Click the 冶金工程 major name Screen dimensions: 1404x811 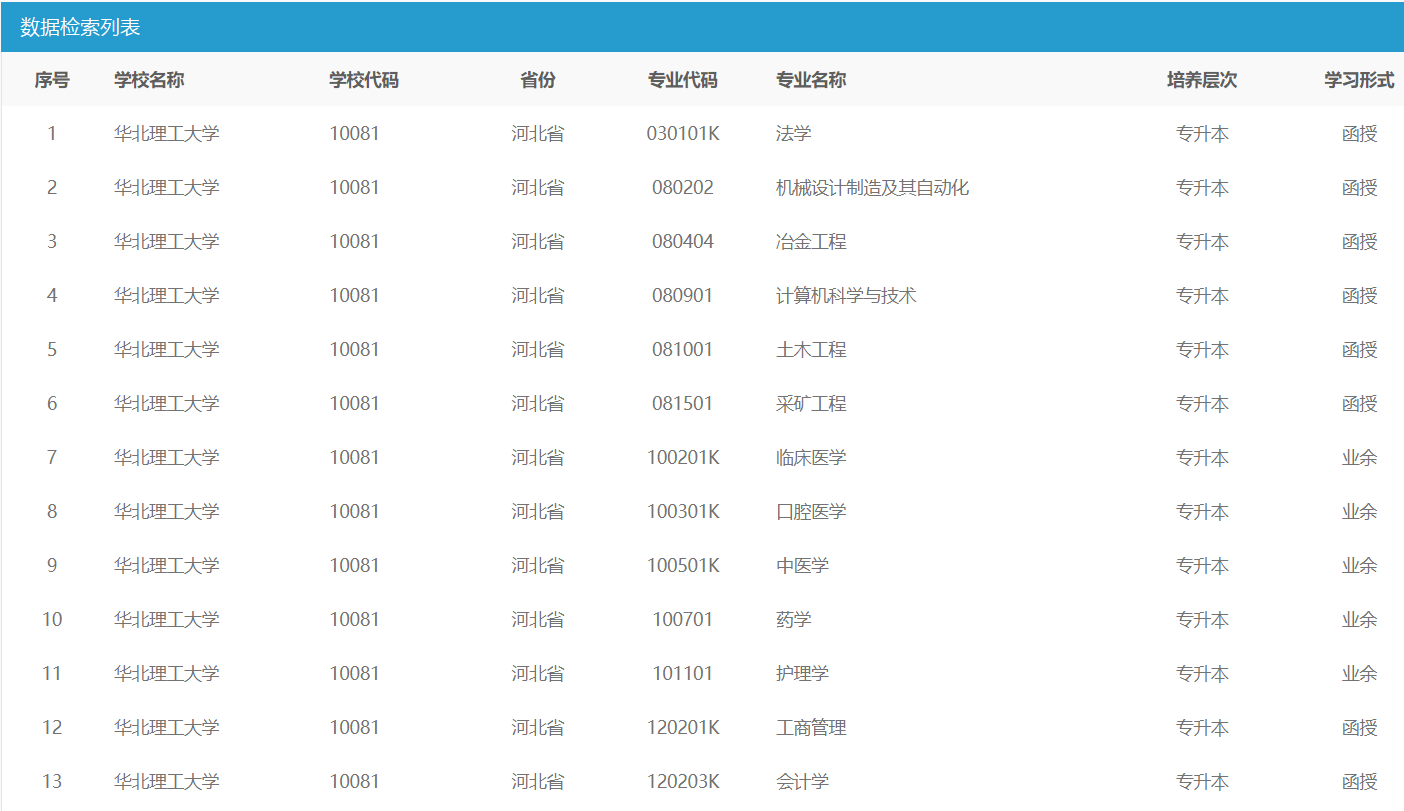(811, 242)
